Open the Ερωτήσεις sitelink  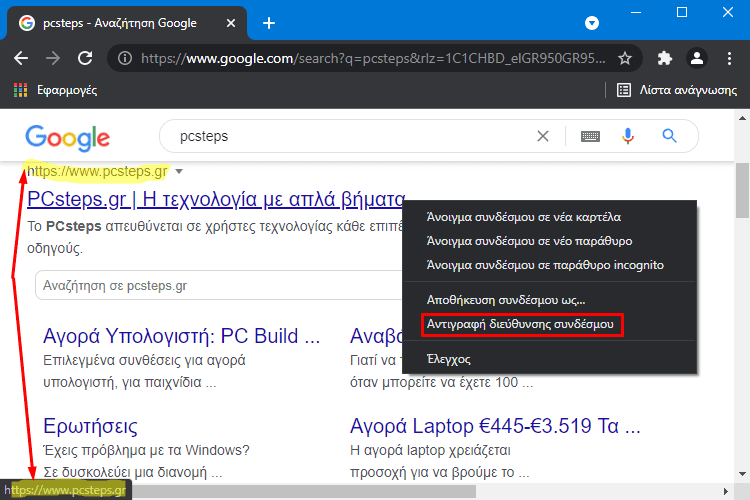[x=90, y=426]
